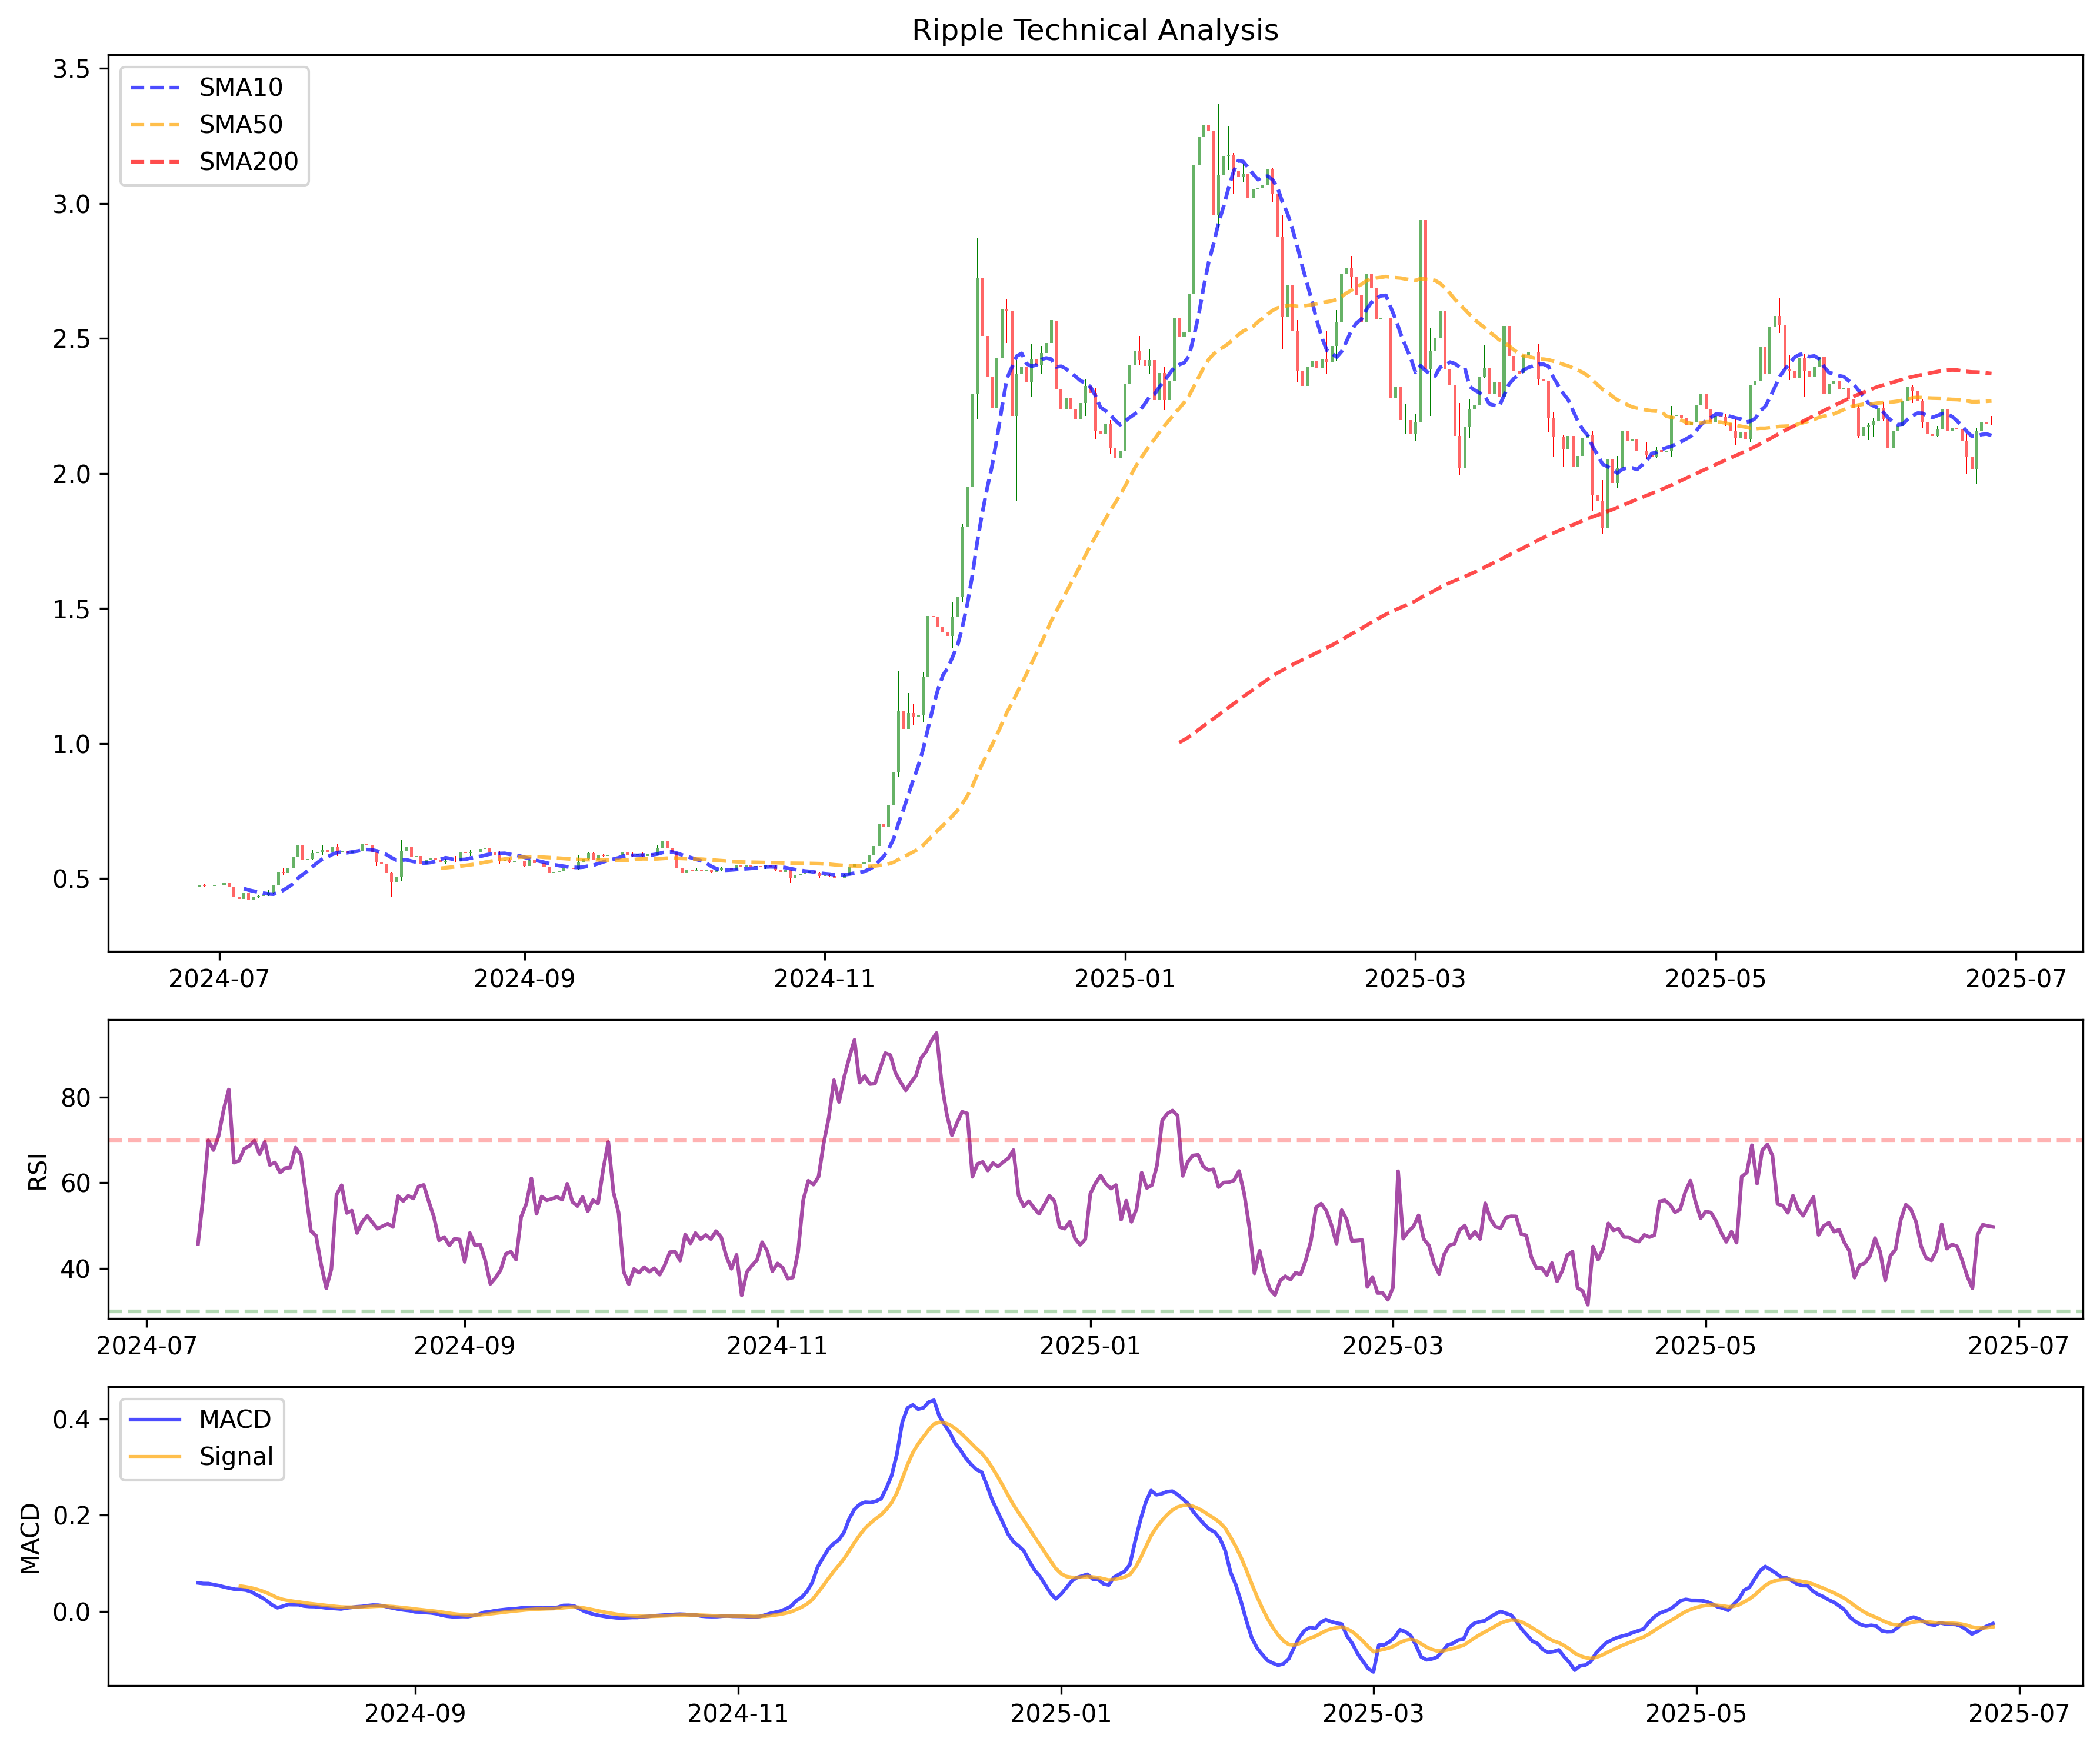Click the 80 RSI axis tick label
Viewport: 2100px width, 1745px height.
coord(75,1098)
